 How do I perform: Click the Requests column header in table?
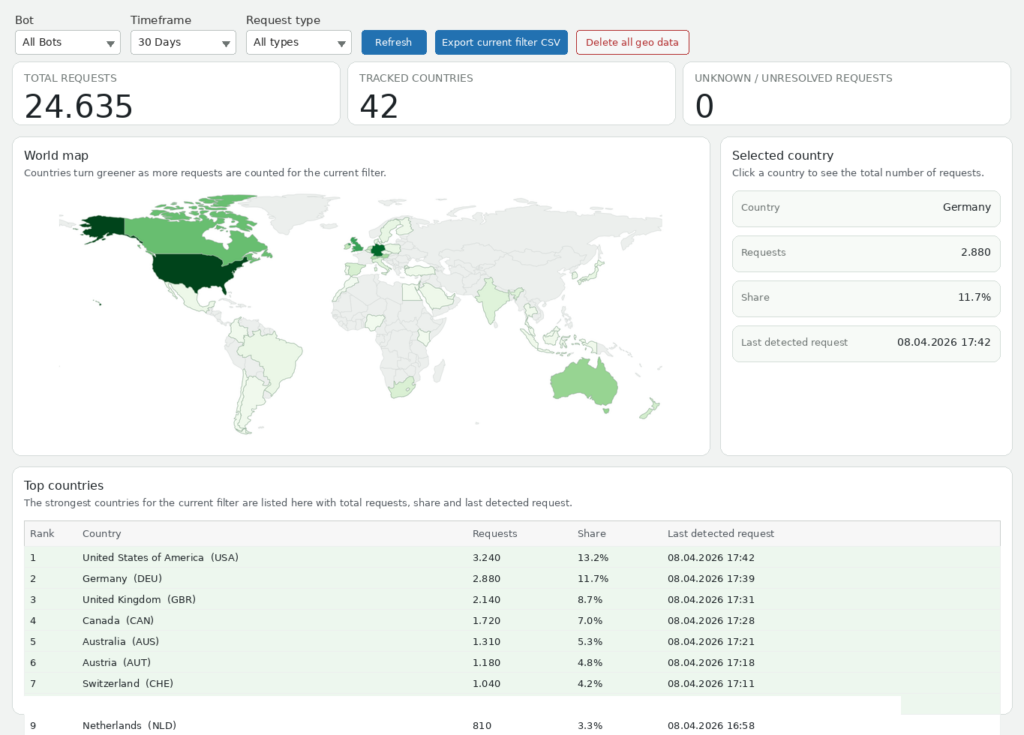(494, 534)
